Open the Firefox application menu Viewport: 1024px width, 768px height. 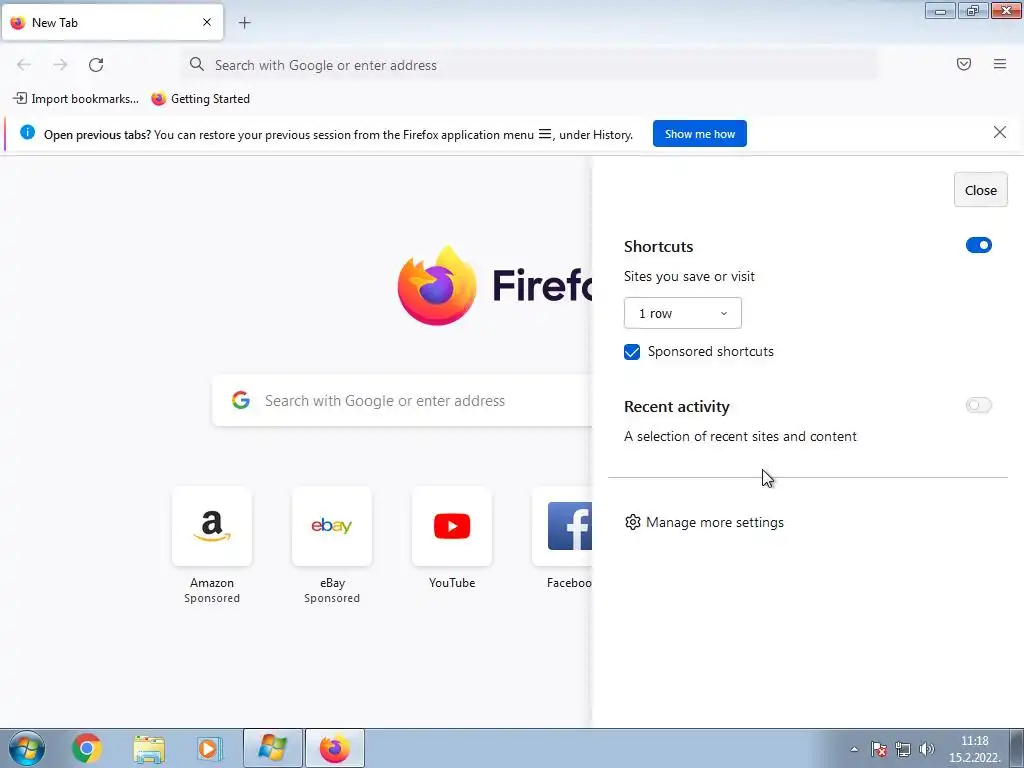[1000, 64]
